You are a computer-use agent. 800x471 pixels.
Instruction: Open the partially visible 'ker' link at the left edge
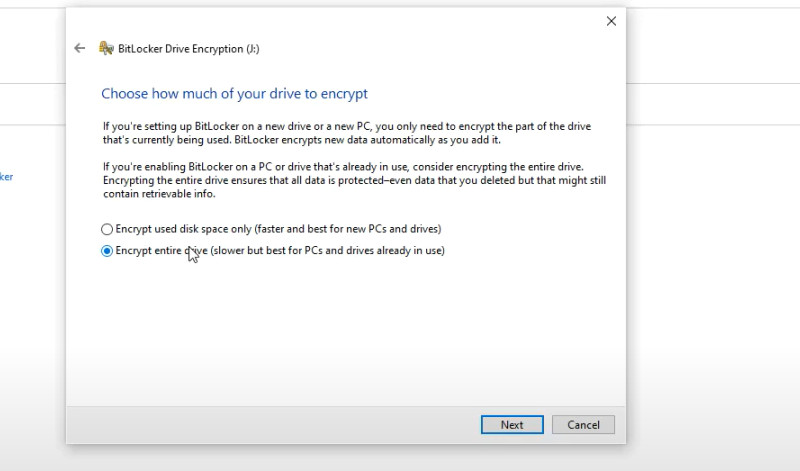pos(6,177)
